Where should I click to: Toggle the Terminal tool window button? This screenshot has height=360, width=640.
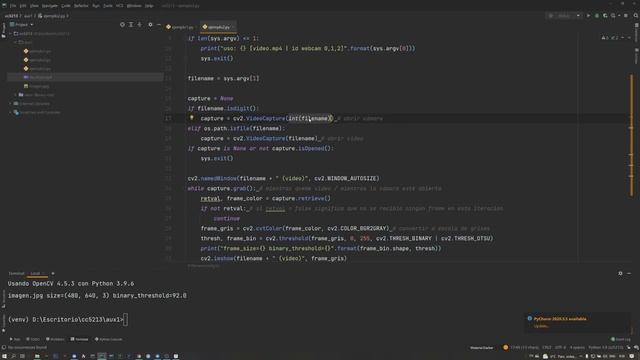pyautogui.click(x=79, y=339)
